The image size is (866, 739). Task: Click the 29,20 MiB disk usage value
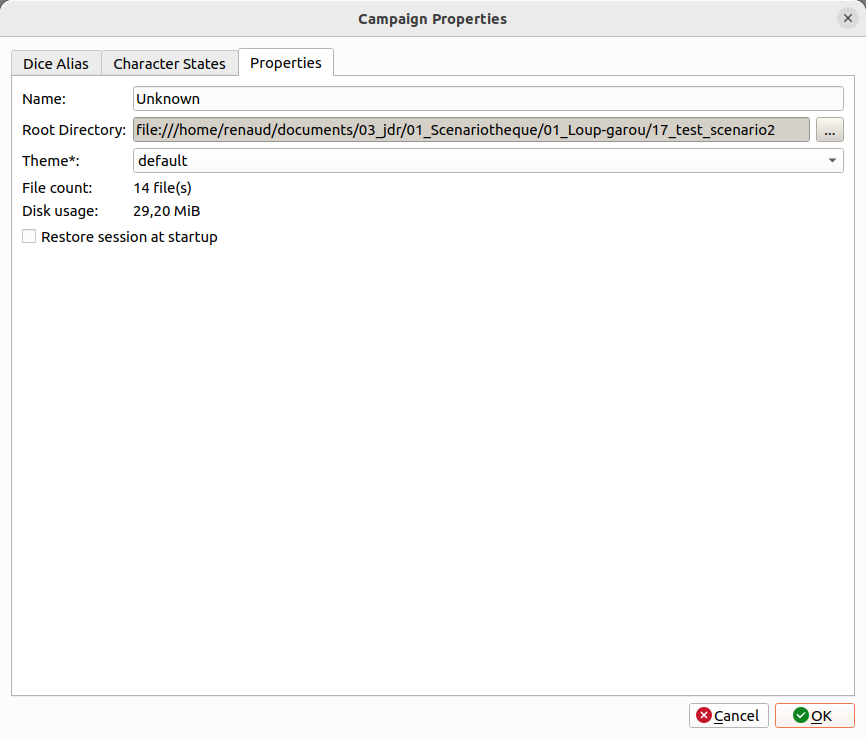point(167,211)
